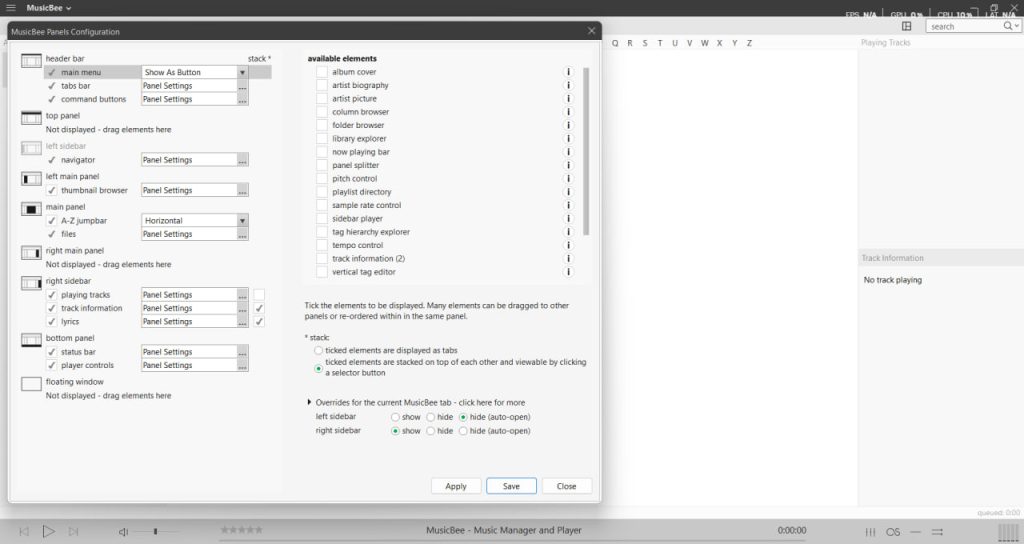Tick the now playing bar checkbox

(x=322, y=152)
